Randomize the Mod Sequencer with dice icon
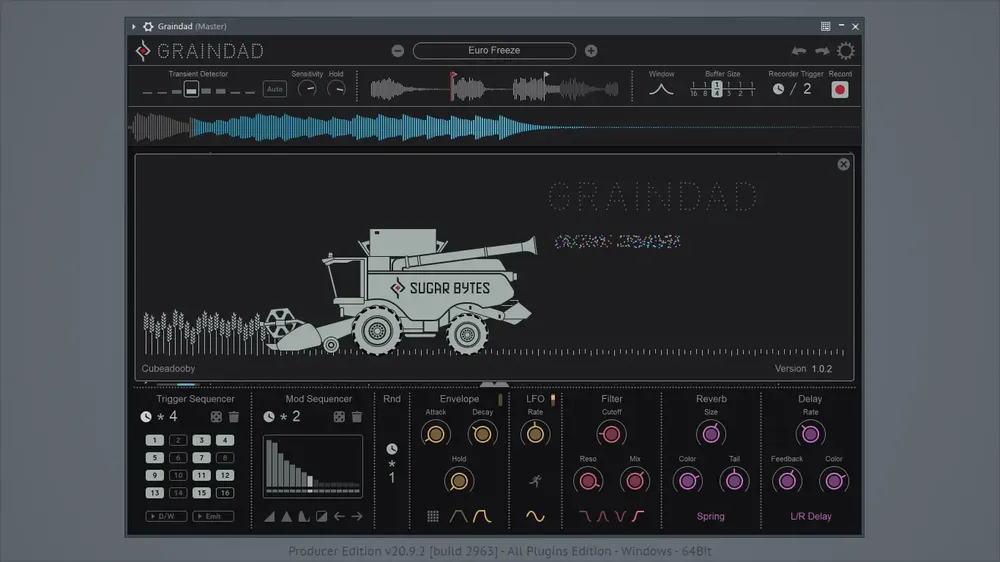The height and width of the screenshot is (562, 1000). pos(339,417)
